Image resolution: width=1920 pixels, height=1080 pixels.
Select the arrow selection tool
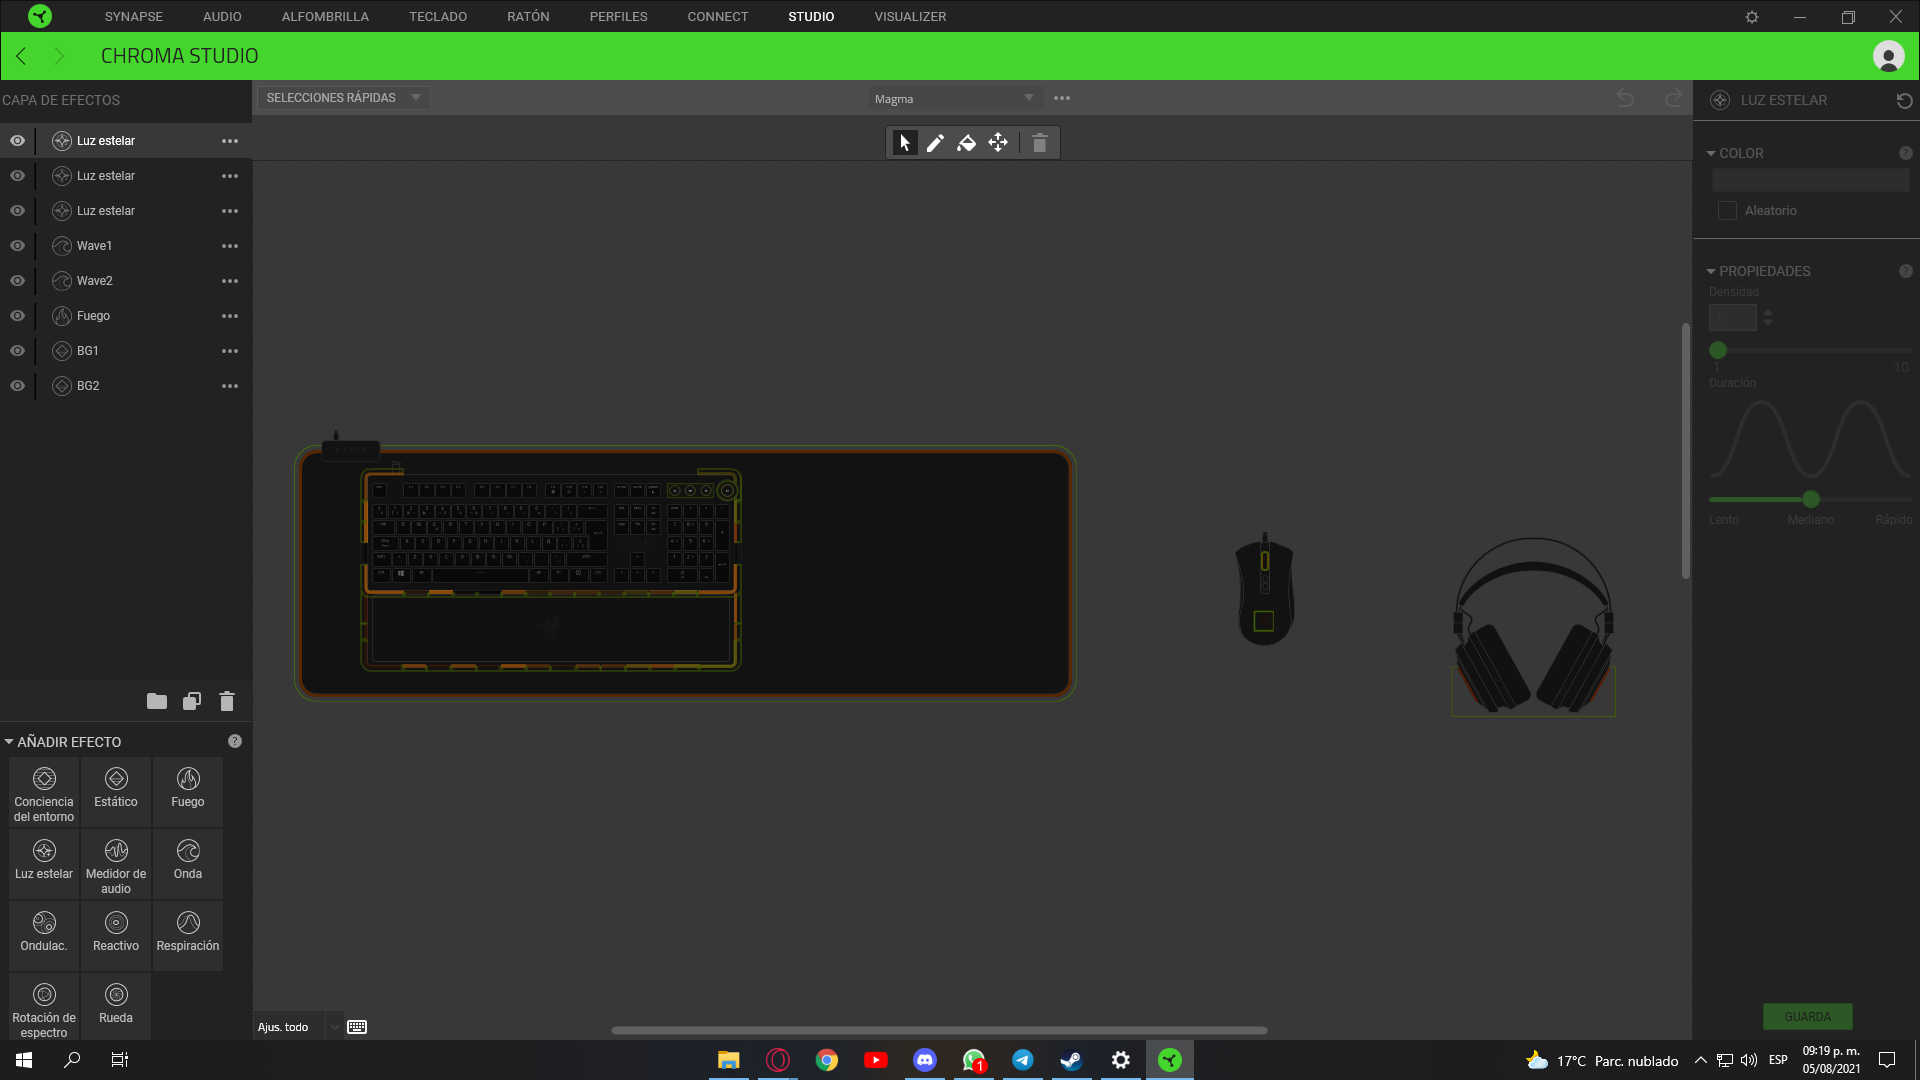pyautogui.click(x=904, y=143)
